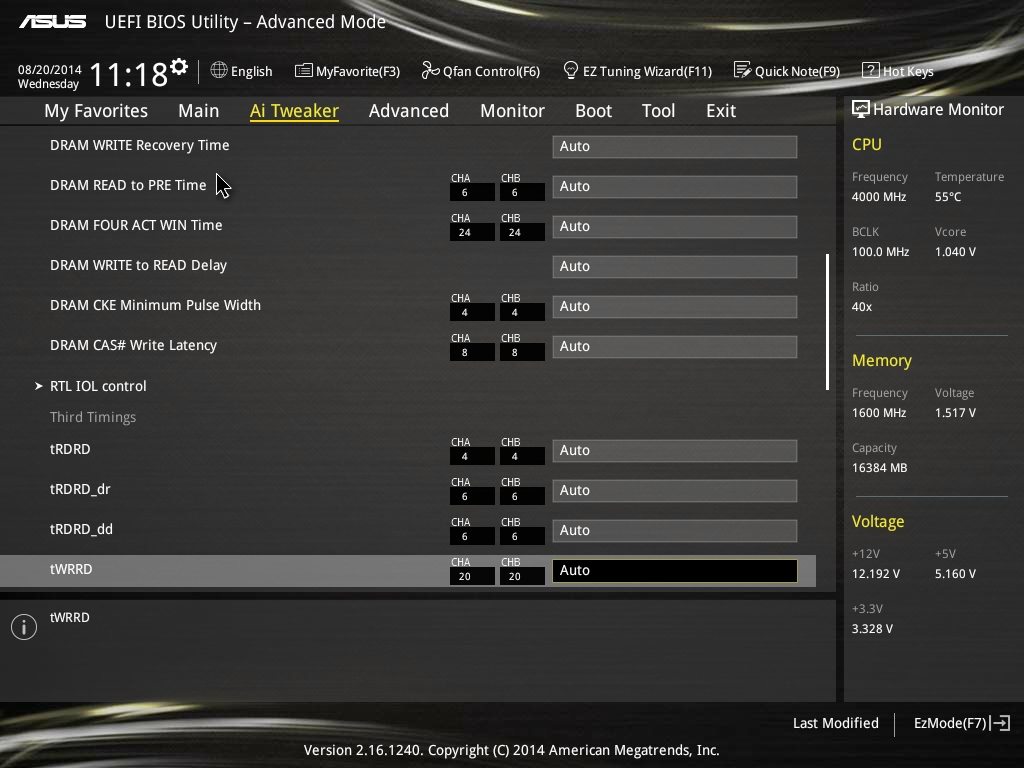Select the tRDRD_dr row label
Screen dimensions: 1024x768
click(x=80, y=489)
